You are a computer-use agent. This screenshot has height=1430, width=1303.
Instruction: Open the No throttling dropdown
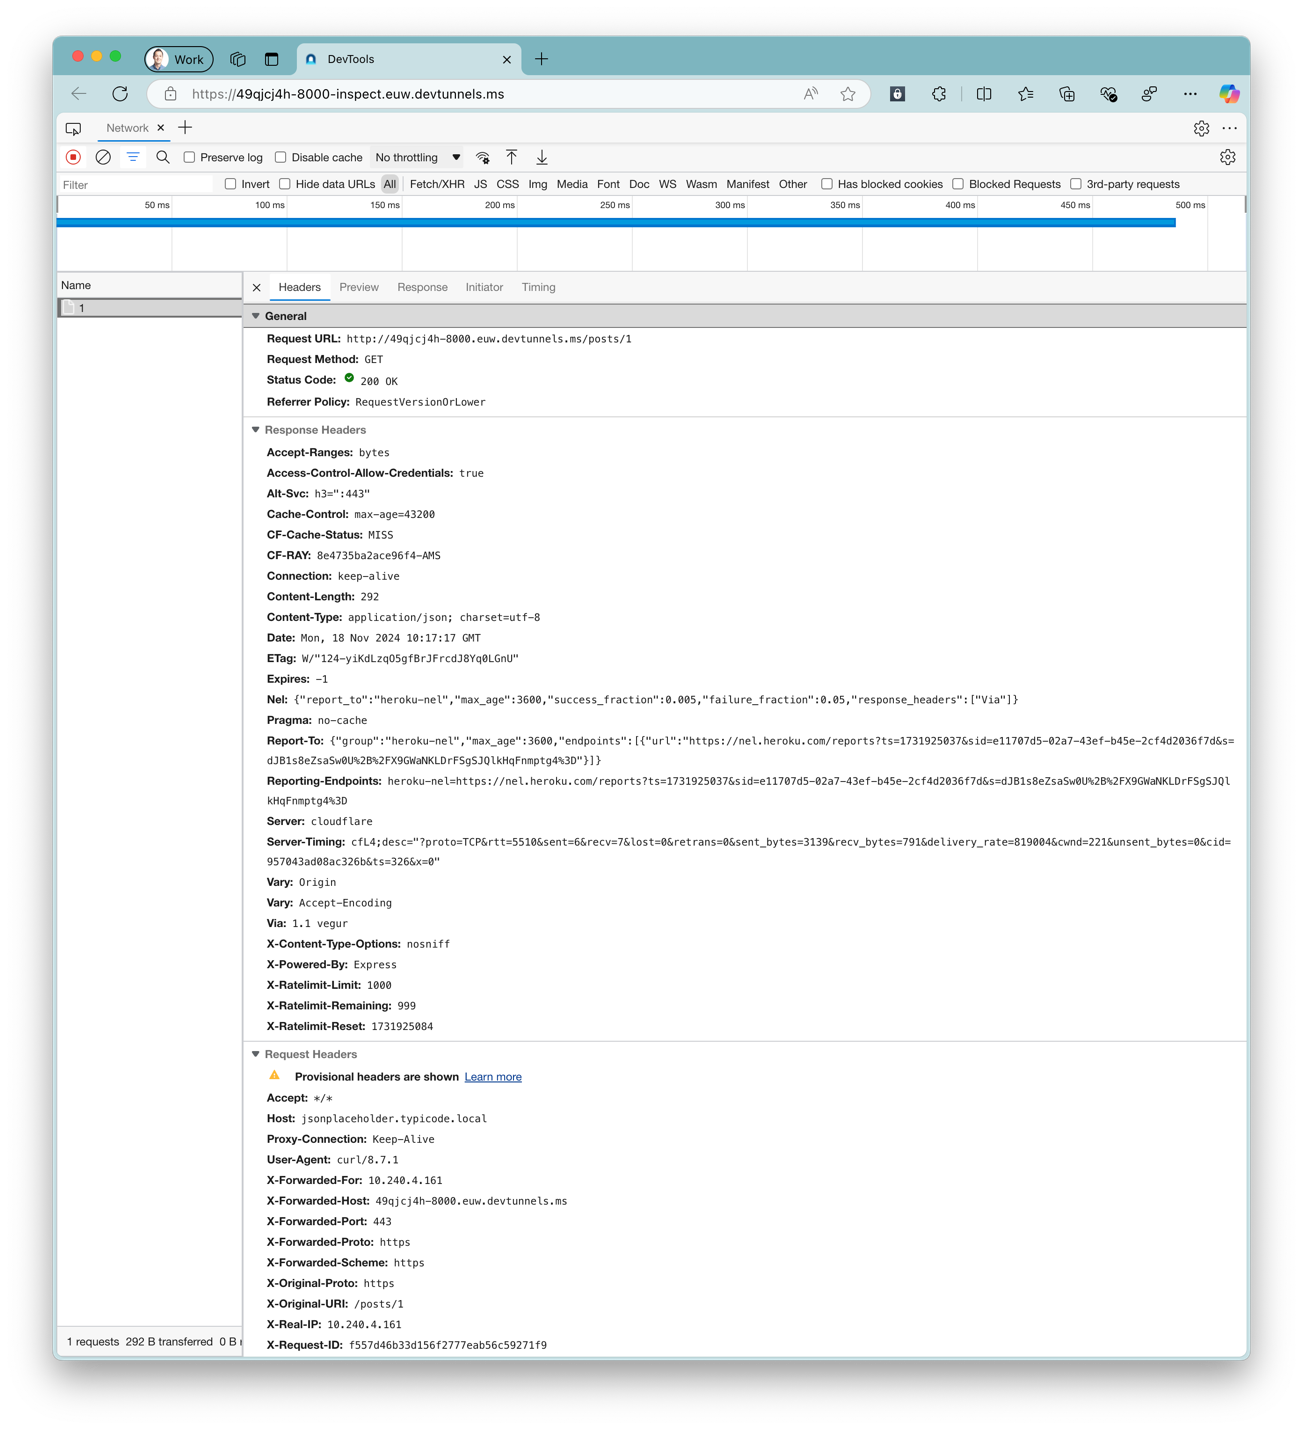[416, 157]
